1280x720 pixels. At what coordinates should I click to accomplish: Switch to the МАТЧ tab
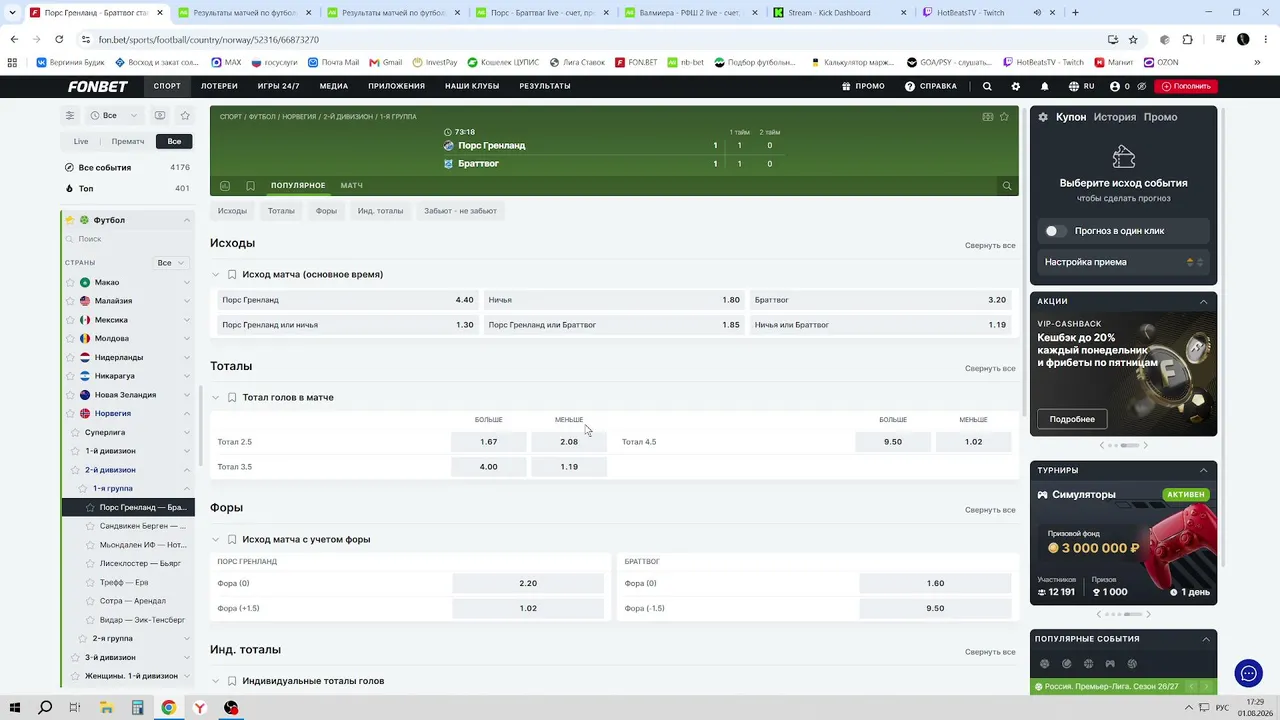(x=351, y=186)
